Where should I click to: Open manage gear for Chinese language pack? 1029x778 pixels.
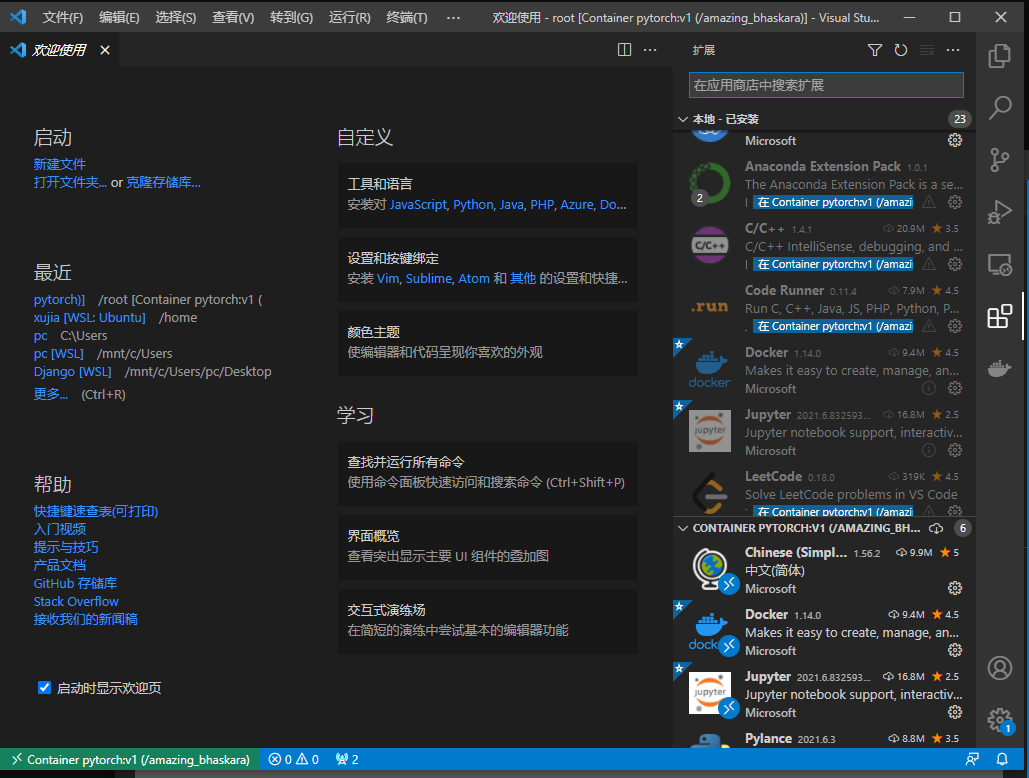tap(955, 588)
